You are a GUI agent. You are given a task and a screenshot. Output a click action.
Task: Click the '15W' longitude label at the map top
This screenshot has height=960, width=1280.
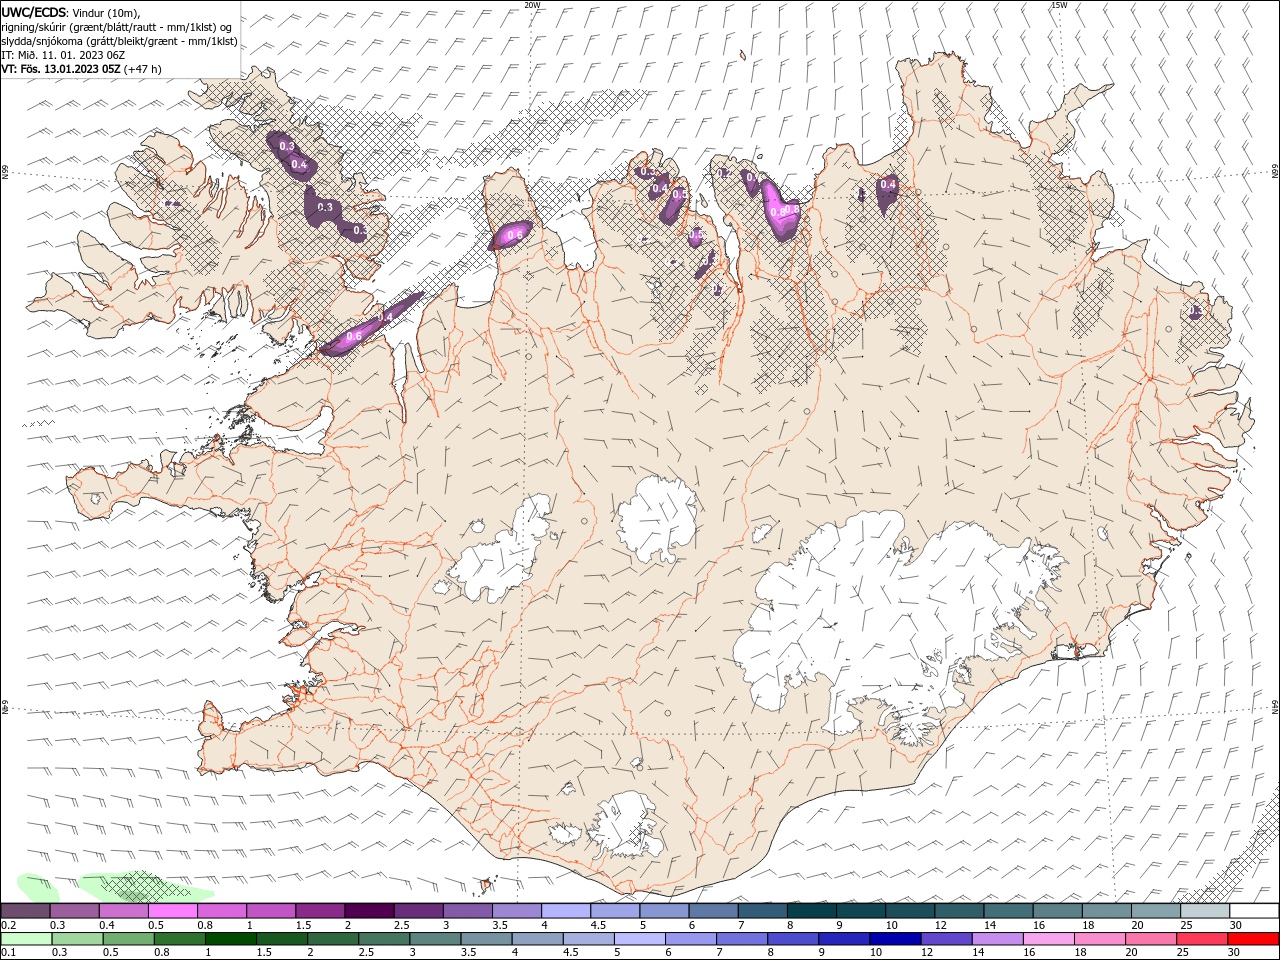pos(1059,5)
